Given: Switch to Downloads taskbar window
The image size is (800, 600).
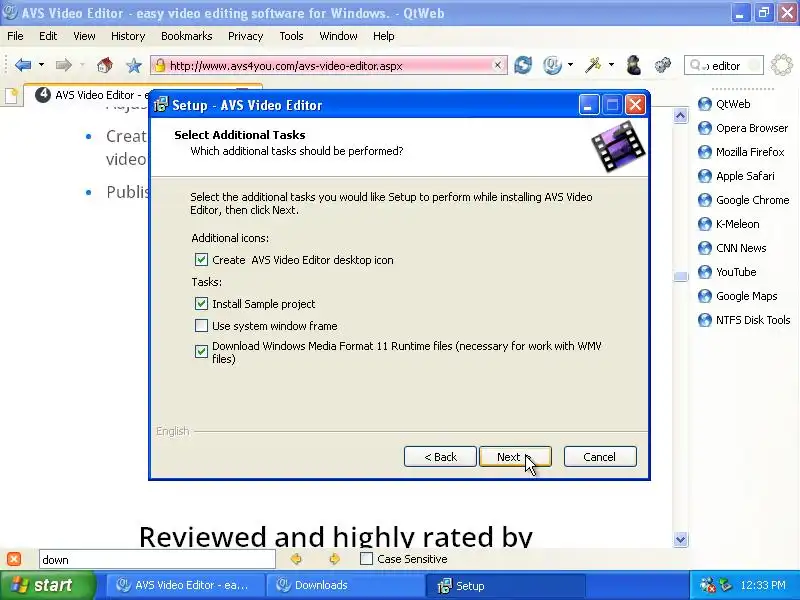Looking at the screenshot, I should (345, 585).
